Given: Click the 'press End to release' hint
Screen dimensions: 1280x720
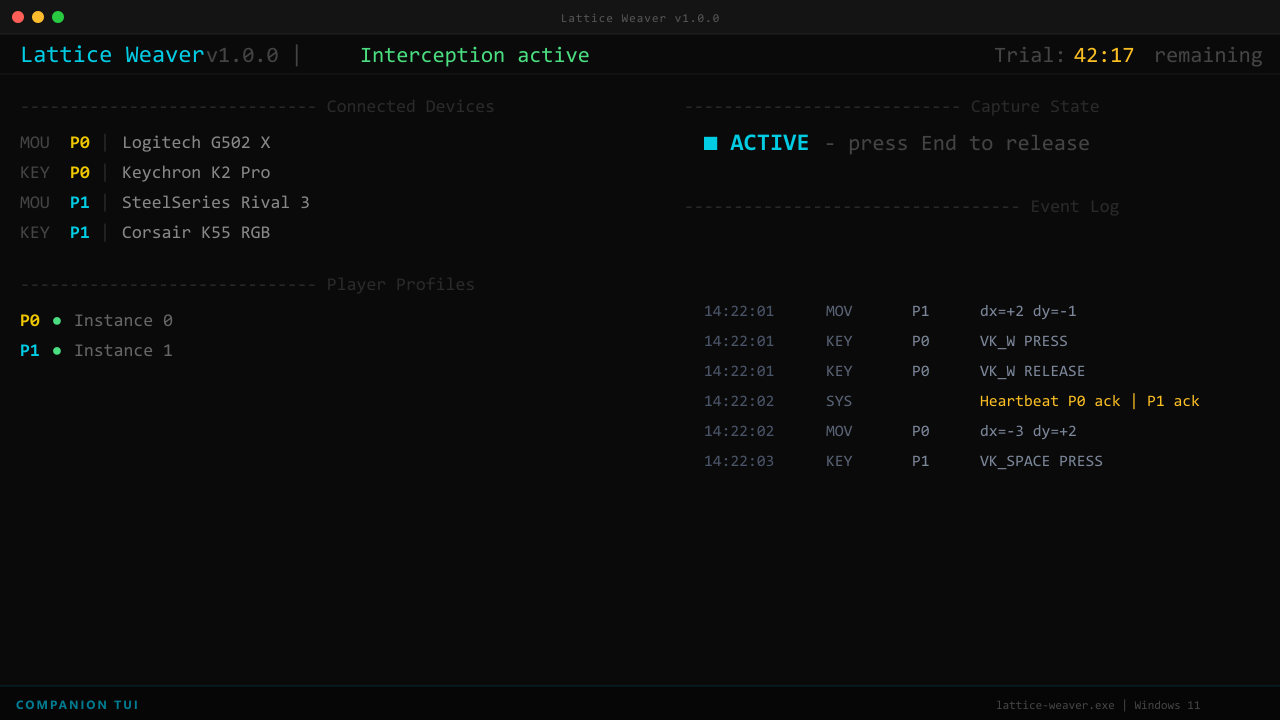Looking at the screenshot, I should pos(969,143).
